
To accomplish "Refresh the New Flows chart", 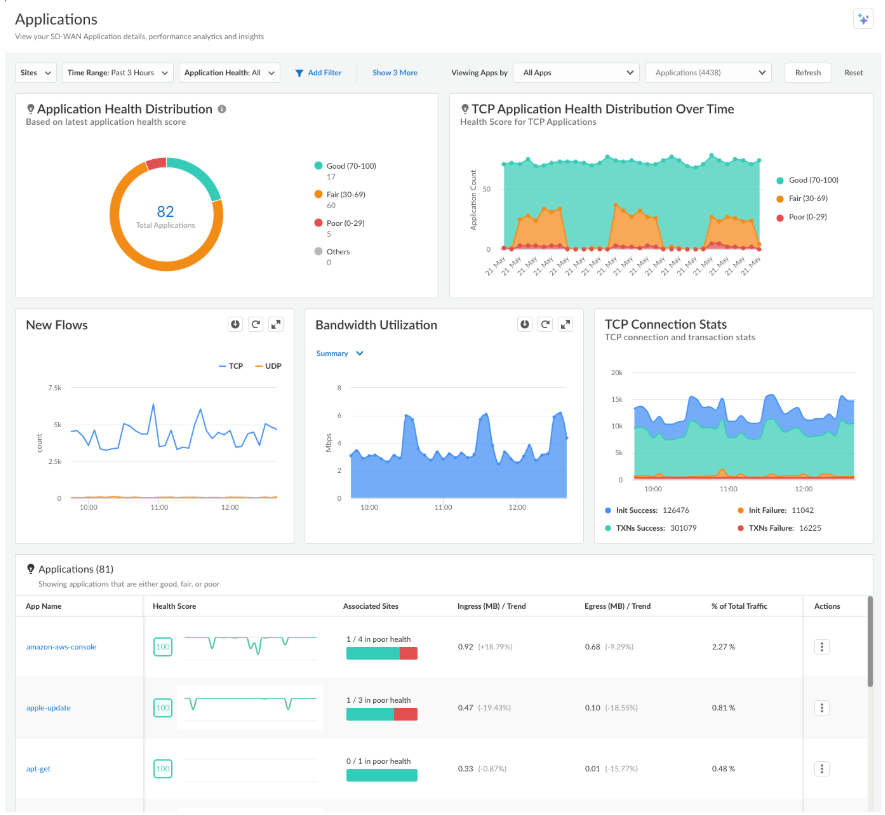I will point(256,325).
